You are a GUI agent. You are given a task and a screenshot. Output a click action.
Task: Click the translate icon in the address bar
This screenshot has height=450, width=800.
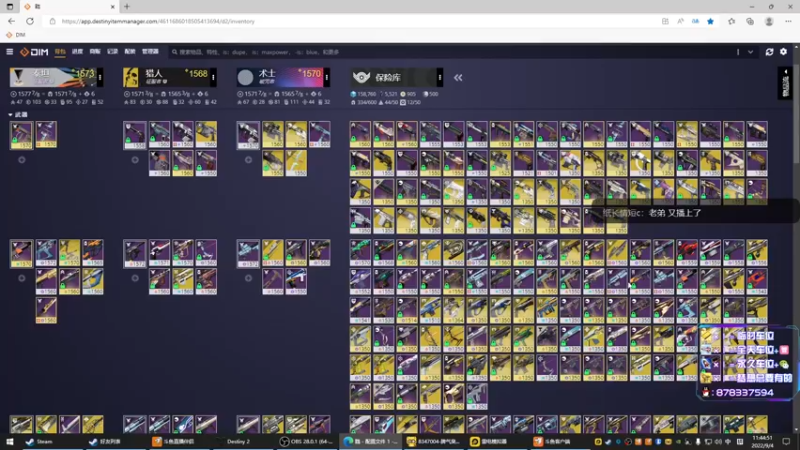[695, 21]
